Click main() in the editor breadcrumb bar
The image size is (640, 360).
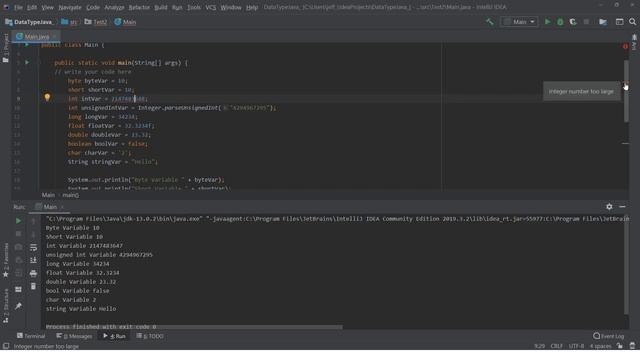tap(71, 195)
